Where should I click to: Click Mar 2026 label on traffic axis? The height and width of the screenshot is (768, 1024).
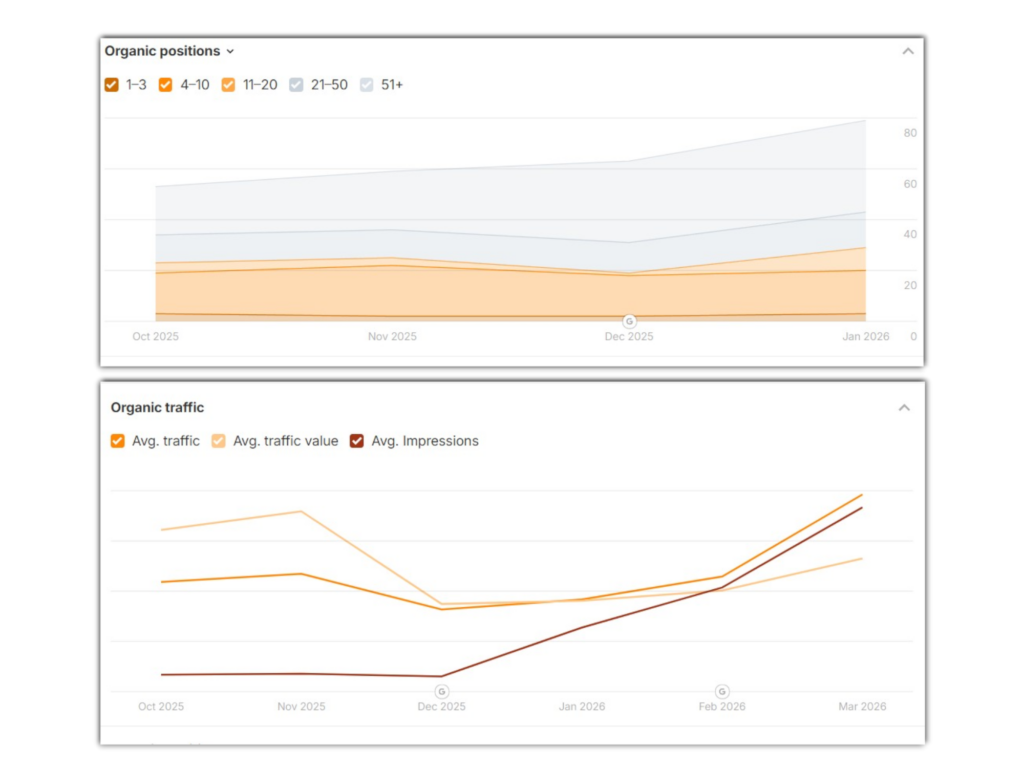tap(862, 707)
